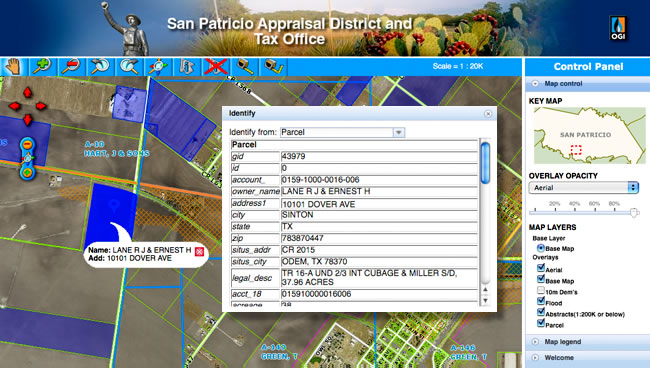650x368 pixels.
Task: Select the Measure distance tape tool
Action: coord(245,66)
